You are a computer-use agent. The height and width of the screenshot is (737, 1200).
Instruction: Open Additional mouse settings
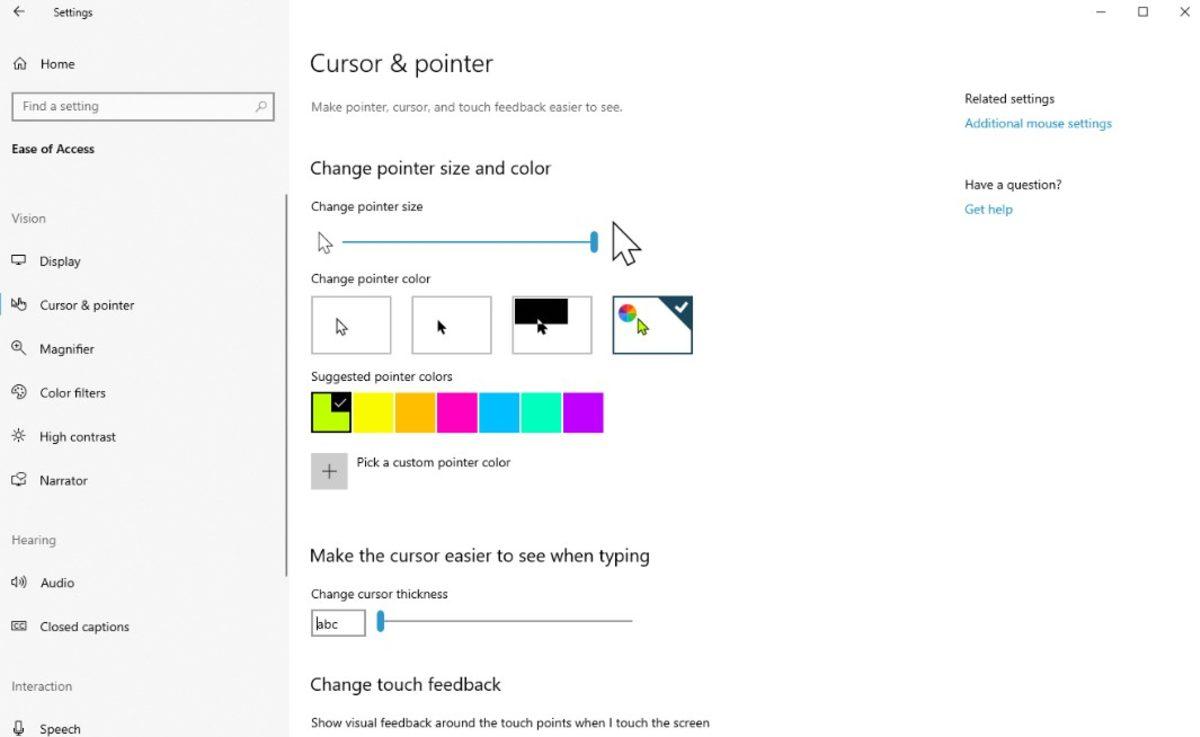(x=1037, y=123)
